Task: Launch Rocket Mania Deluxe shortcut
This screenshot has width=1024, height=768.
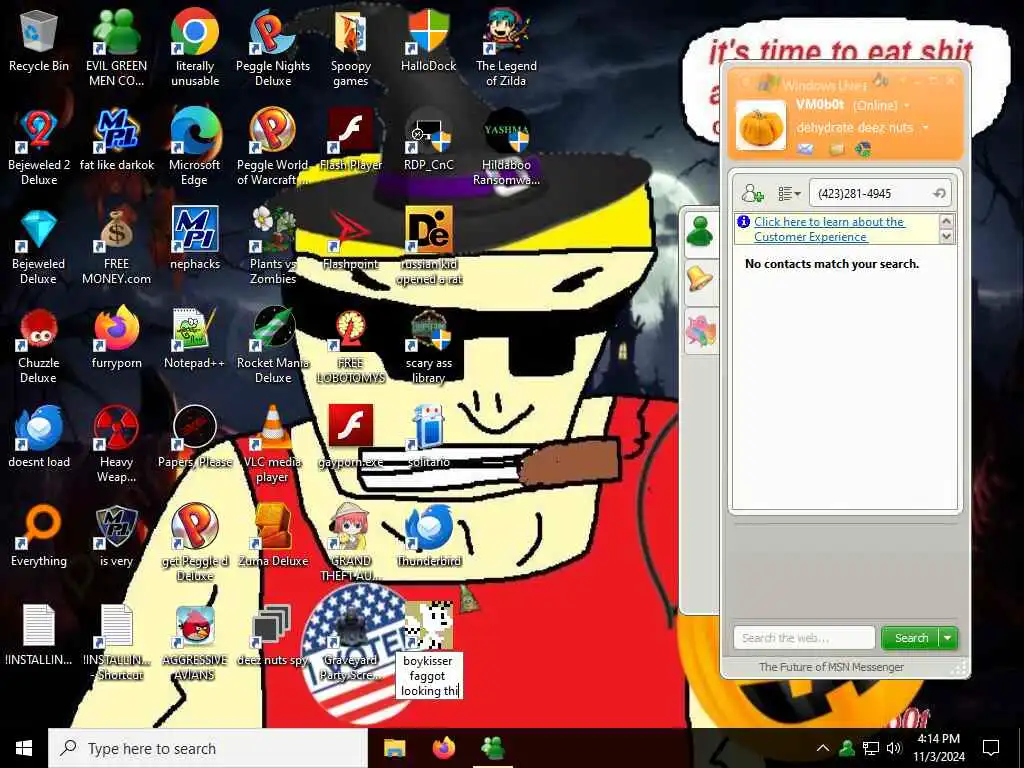Action: 273,345
